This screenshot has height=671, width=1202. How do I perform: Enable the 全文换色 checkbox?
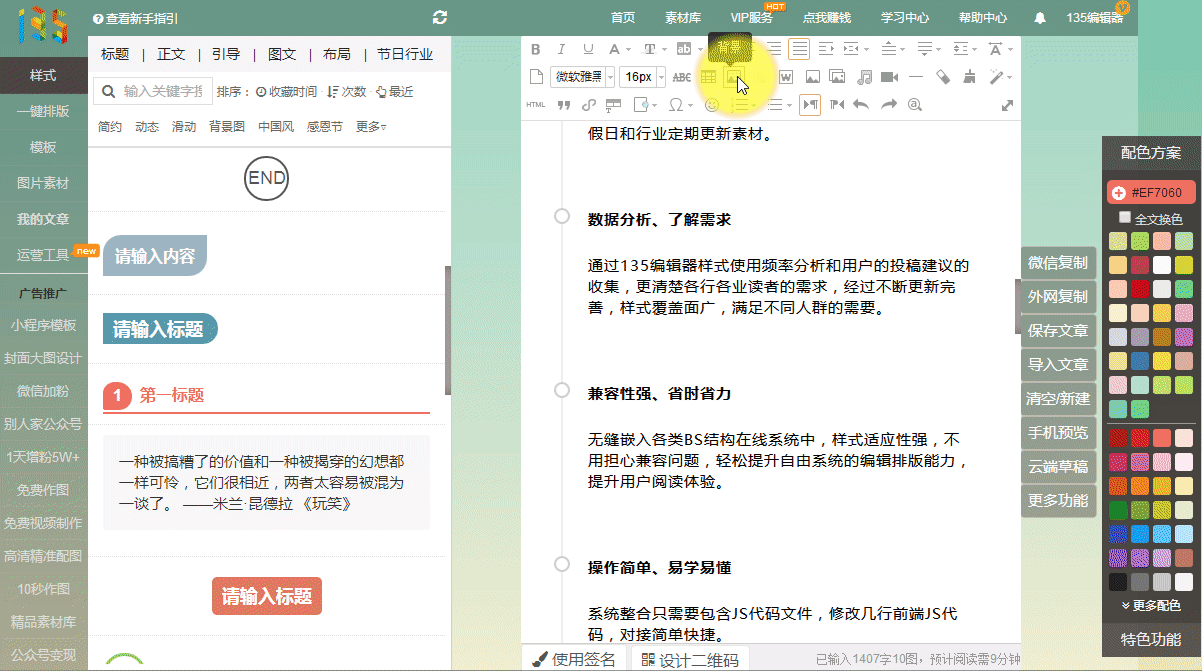click(1125, 218)
